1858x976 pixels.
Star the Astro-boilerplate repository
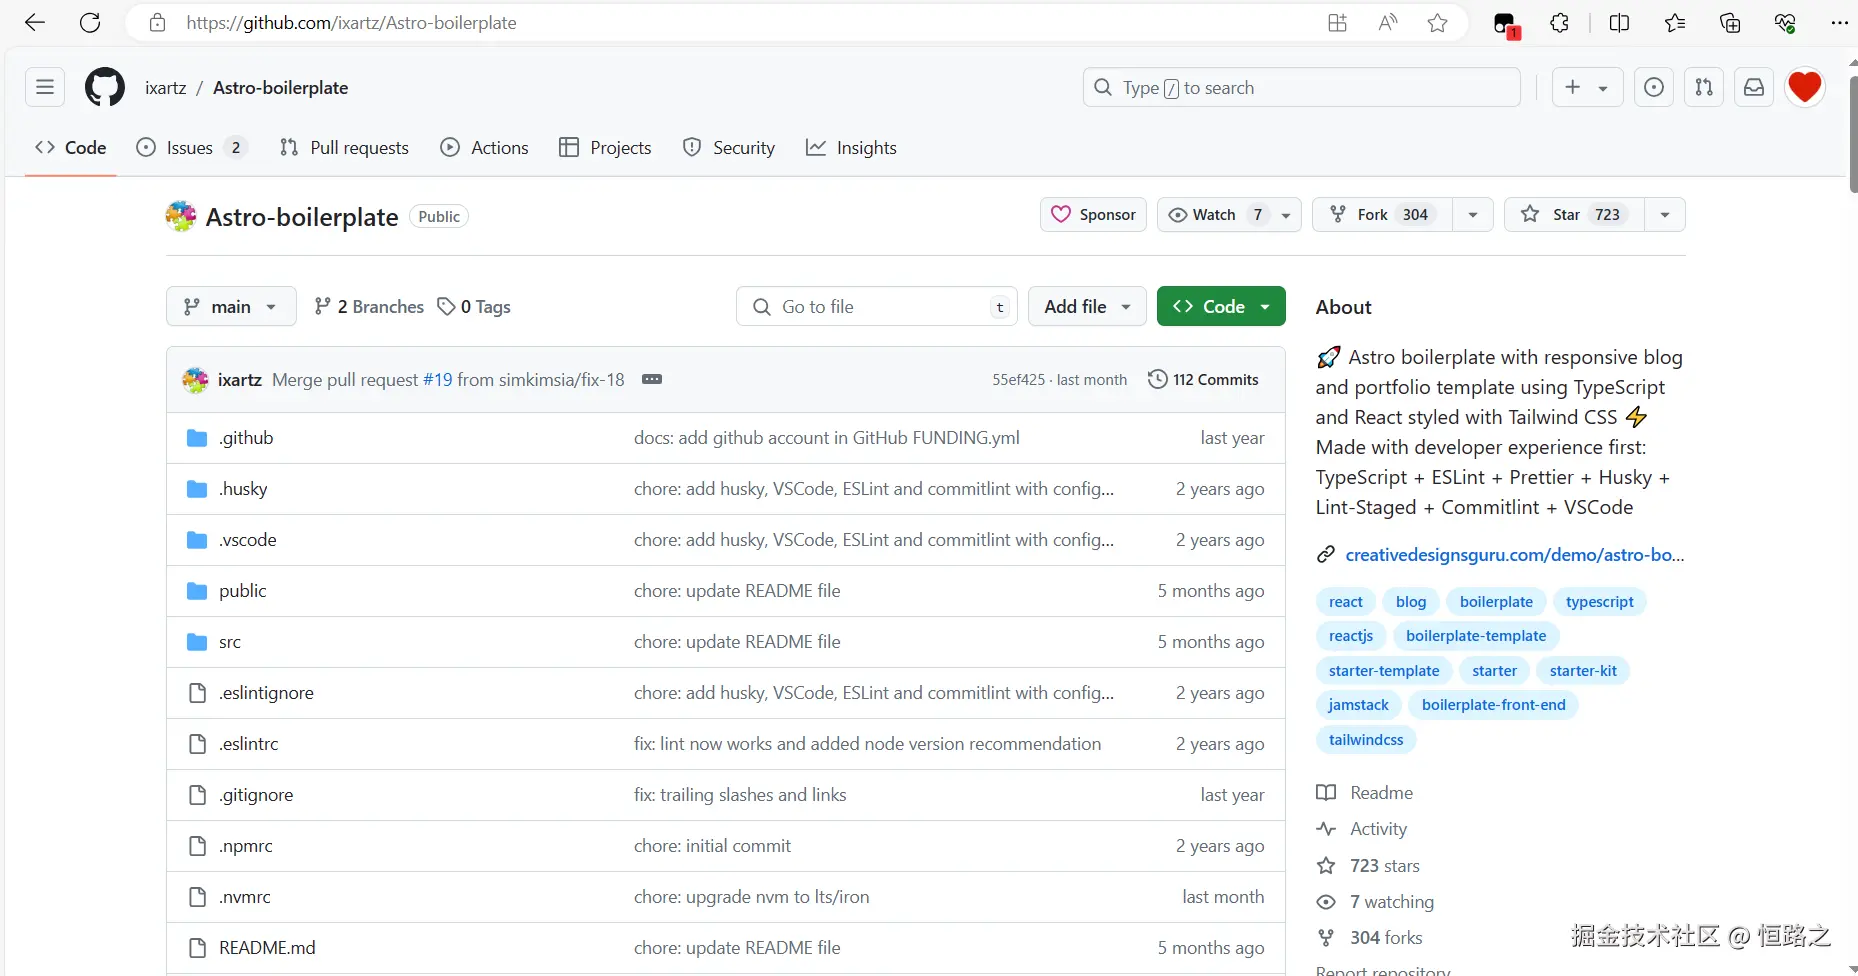coord(1574,215)
